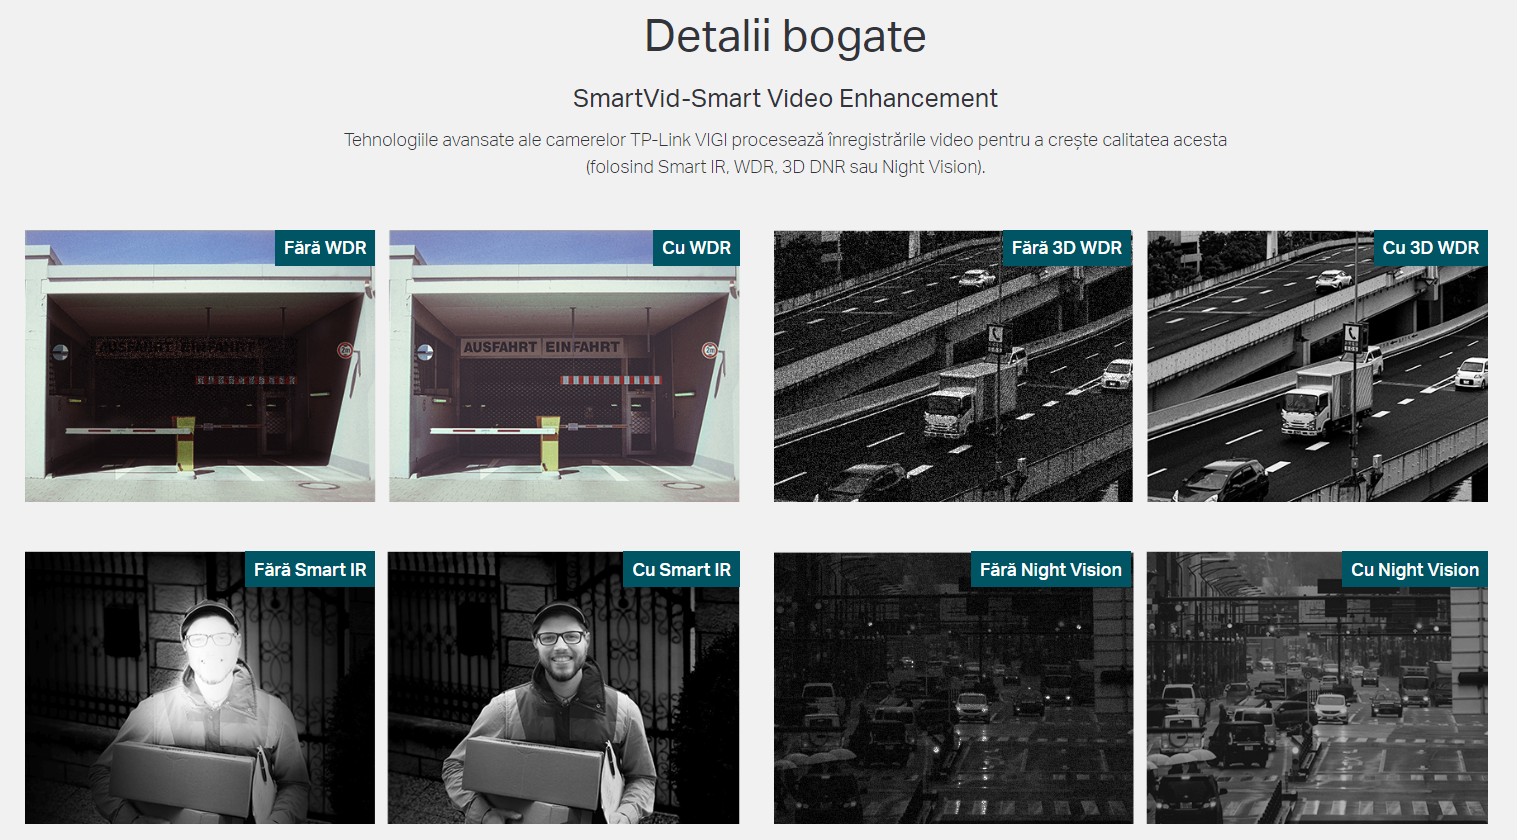
Task: Click the TP-Link VIGI description paragraph
Action: (x=785, y=153)
